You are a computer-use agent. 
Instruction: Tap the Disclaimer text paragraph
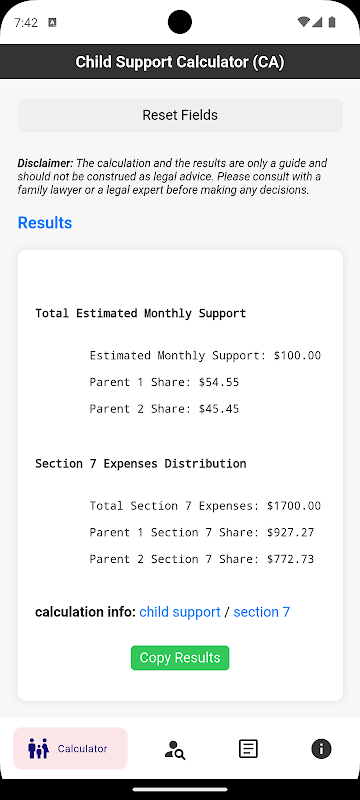coord(172,177)
